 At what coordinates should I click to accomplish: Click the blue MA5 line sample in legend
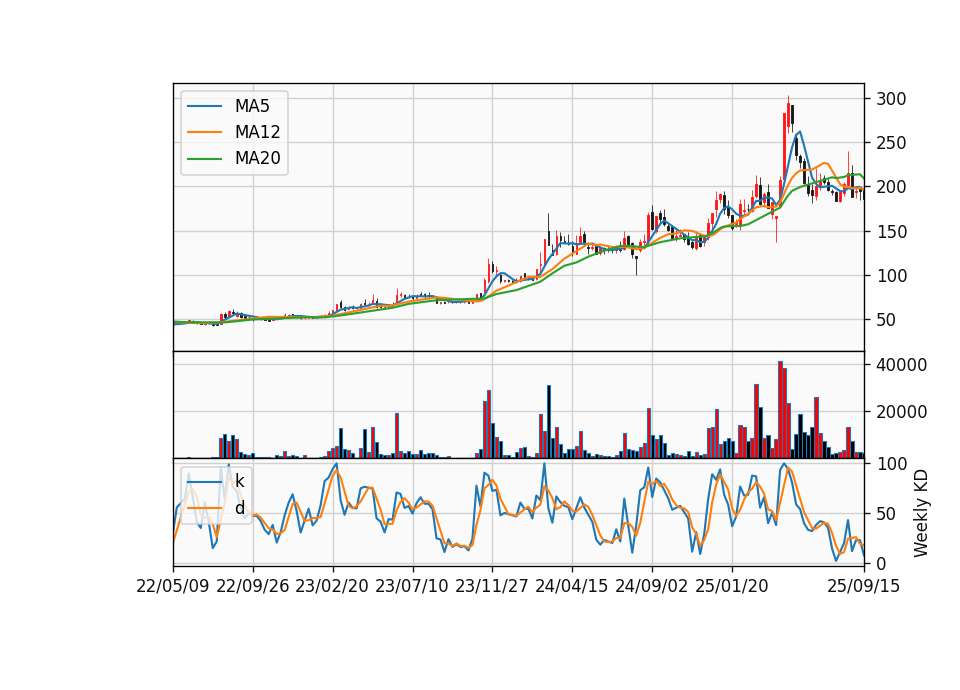tap(204, 106)
